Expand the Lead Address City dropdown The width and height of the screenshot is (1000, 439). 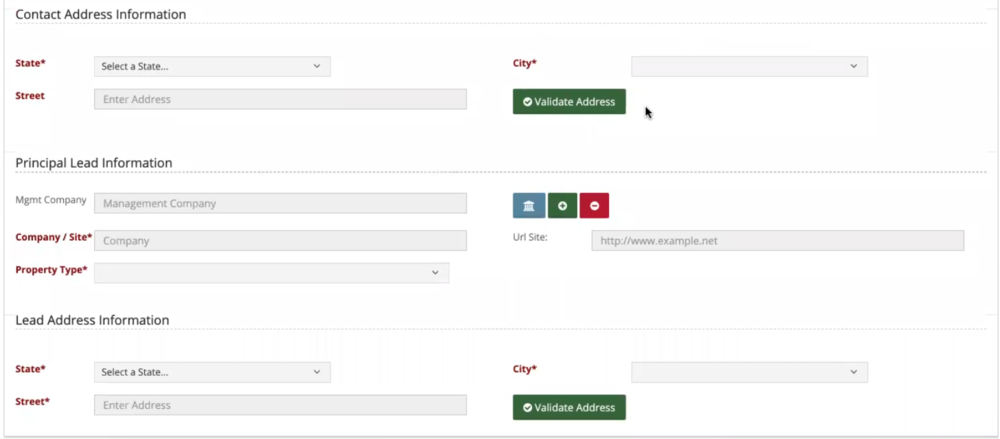(x=749, y=372)
